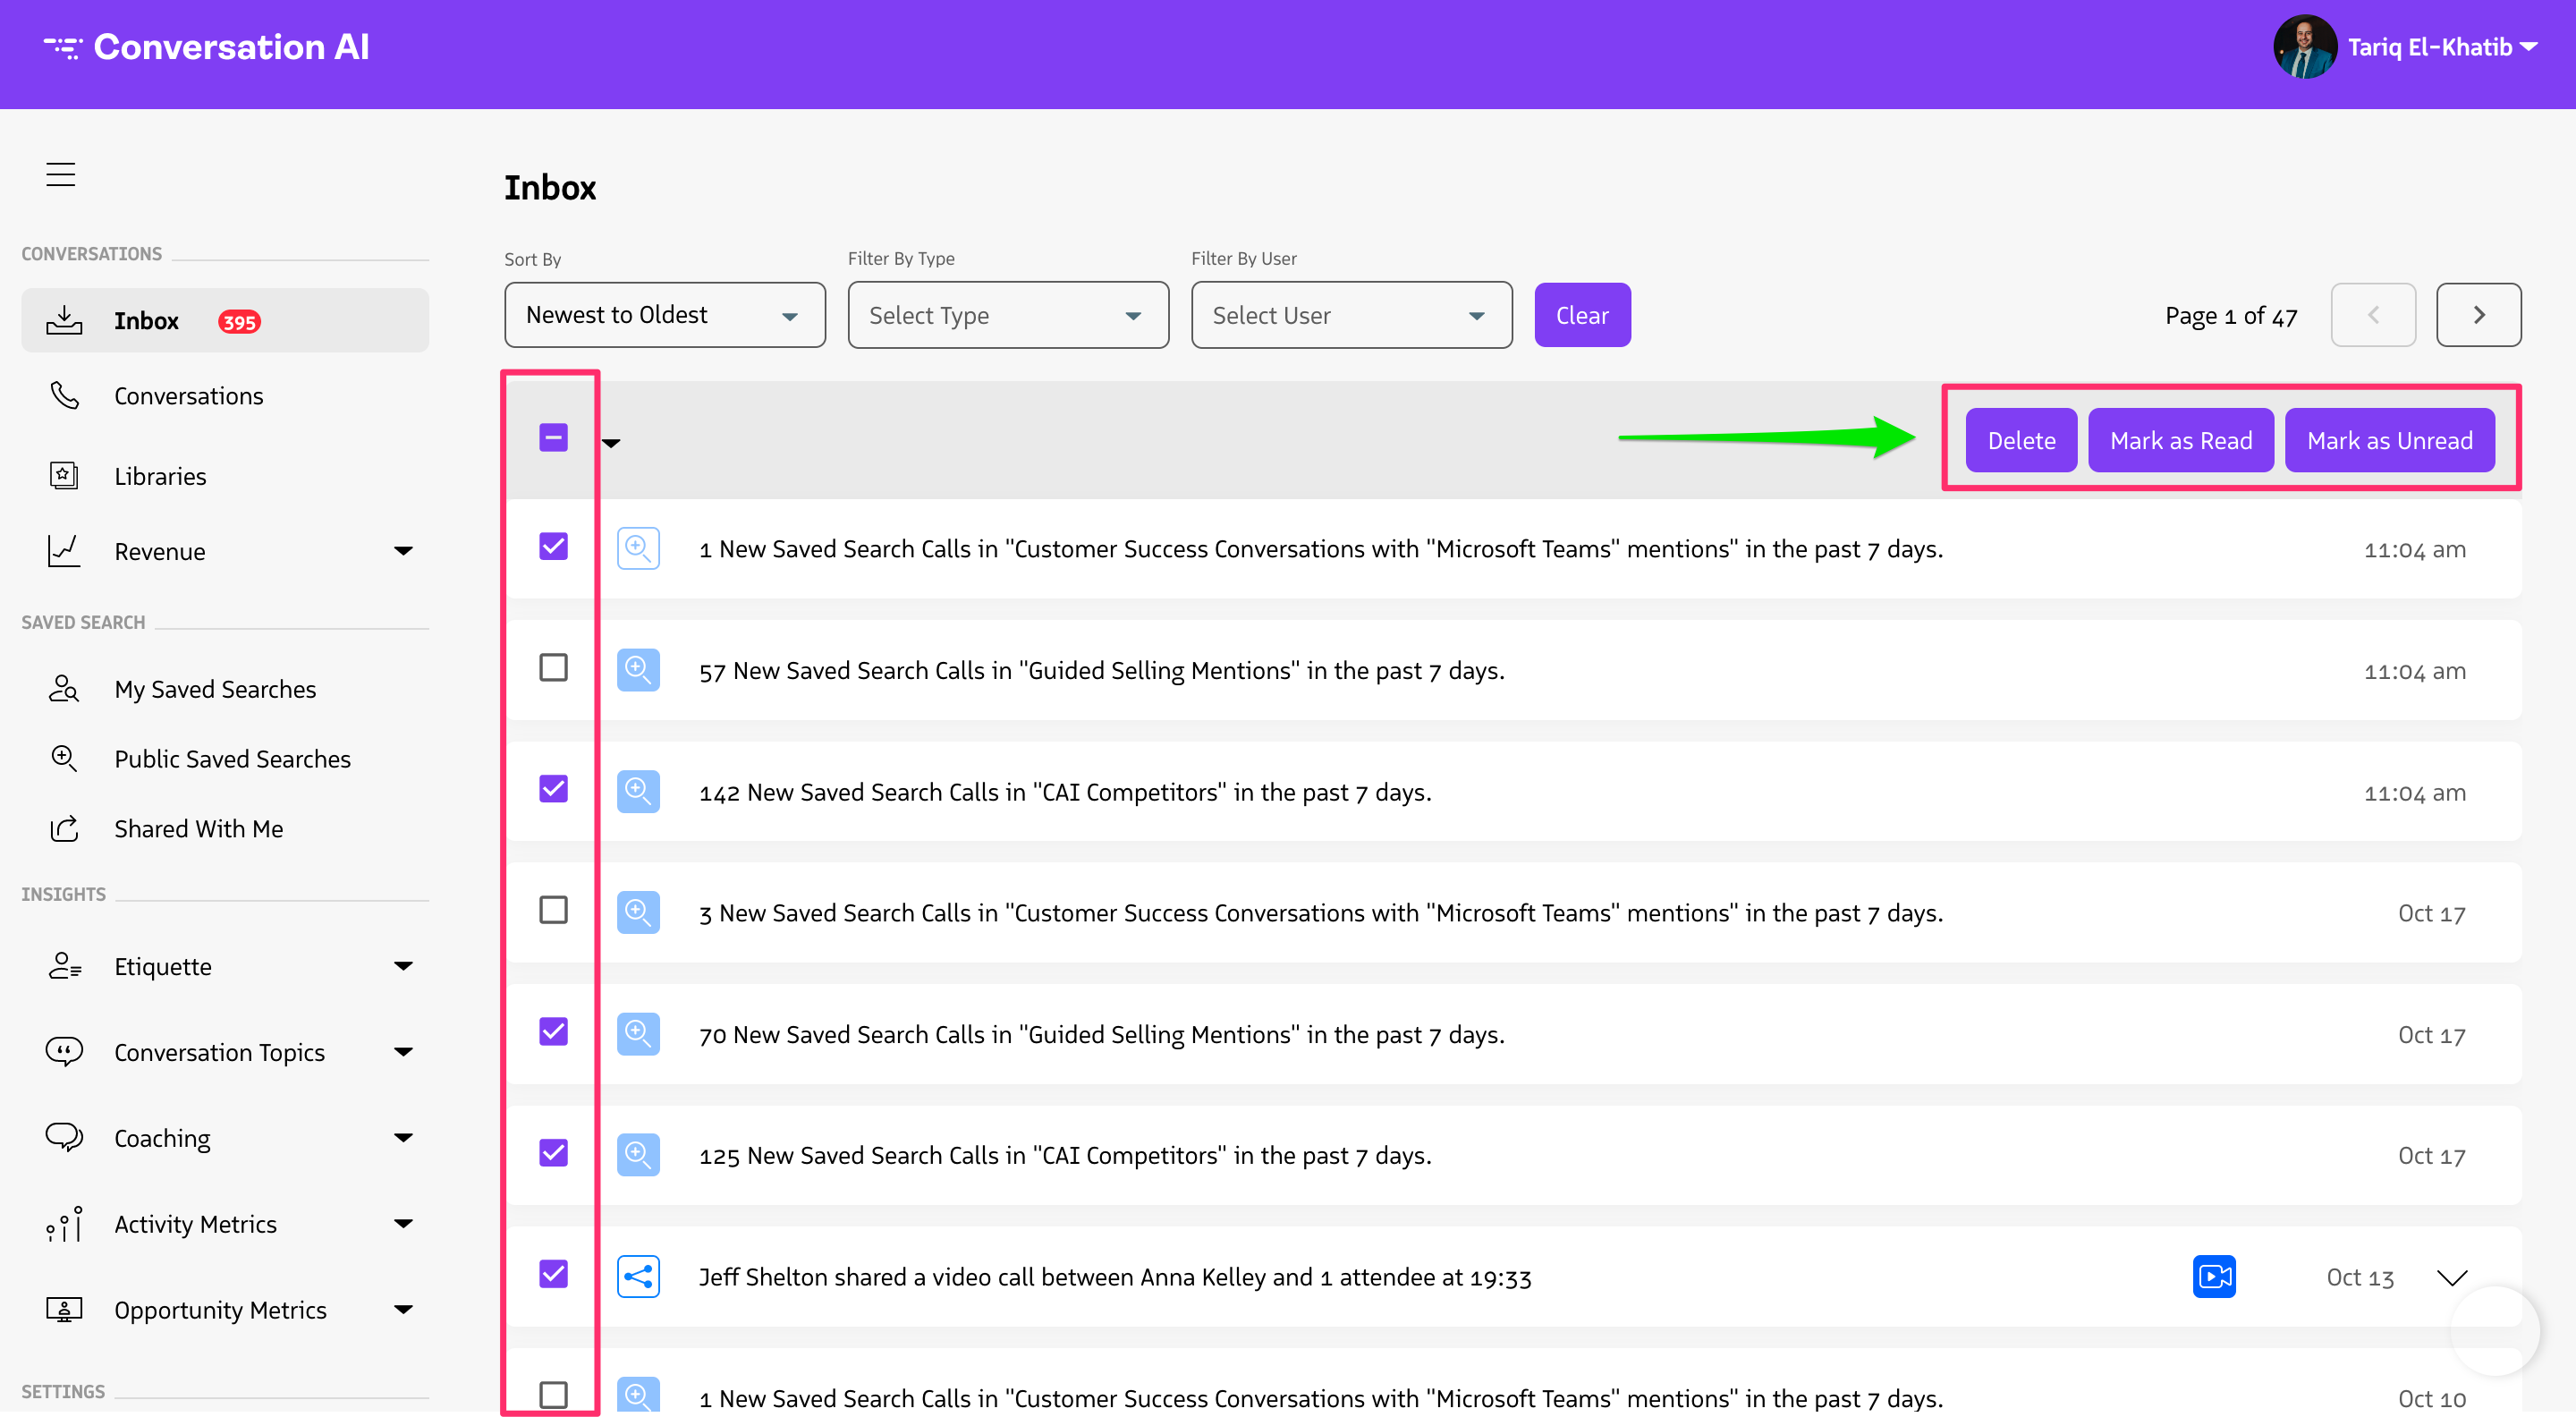
Task: Click the Public Saved Searches magnifier icon
Action: [x=63, y=758]
